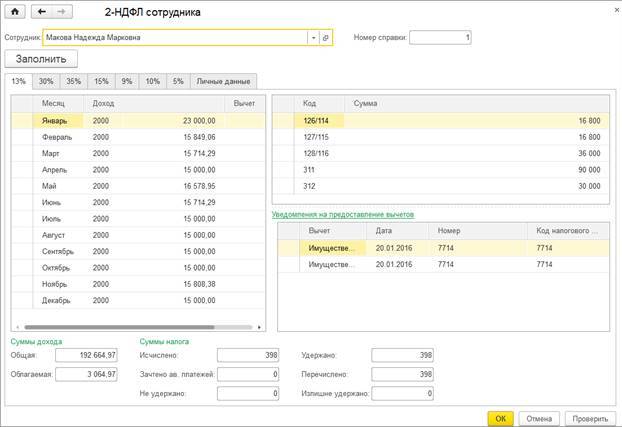Run the Проверить check button

tap(589, 418)
